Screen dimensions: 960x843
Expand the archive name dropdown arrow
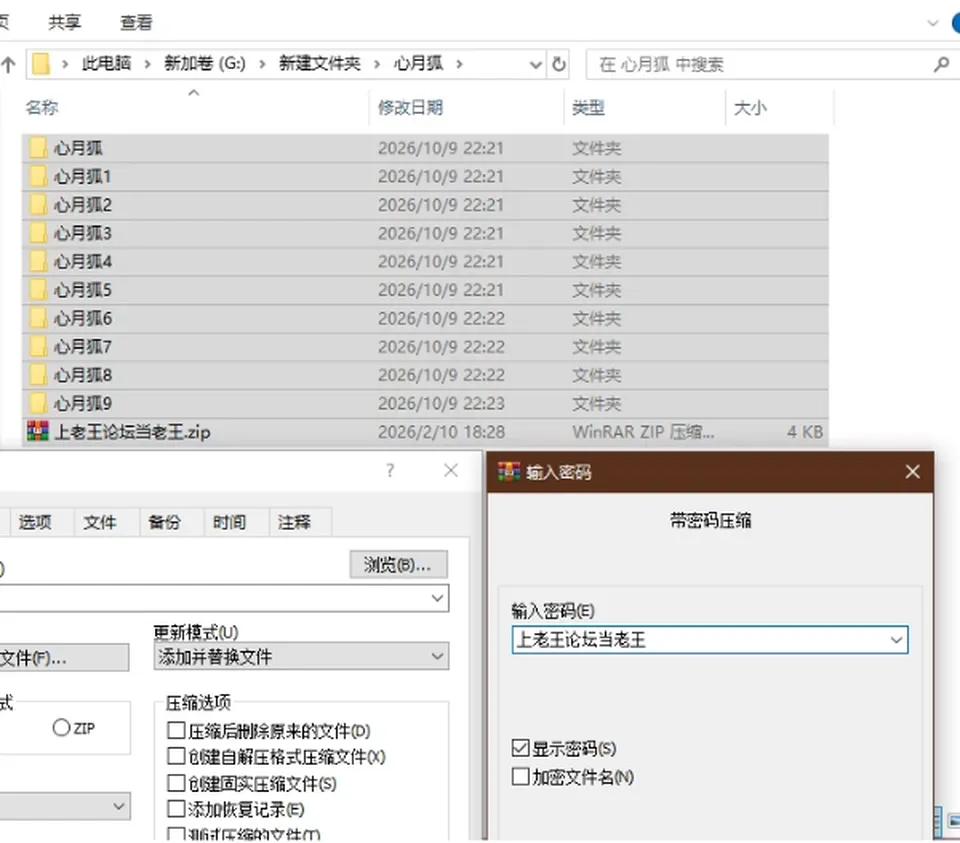click(x=437, y=598)
